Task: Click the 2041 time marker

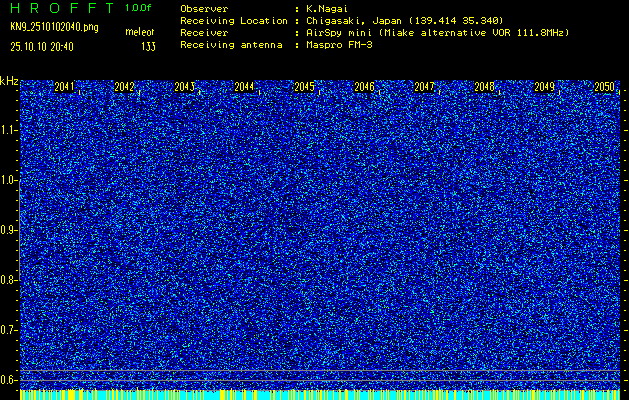Action: (64, 88)
